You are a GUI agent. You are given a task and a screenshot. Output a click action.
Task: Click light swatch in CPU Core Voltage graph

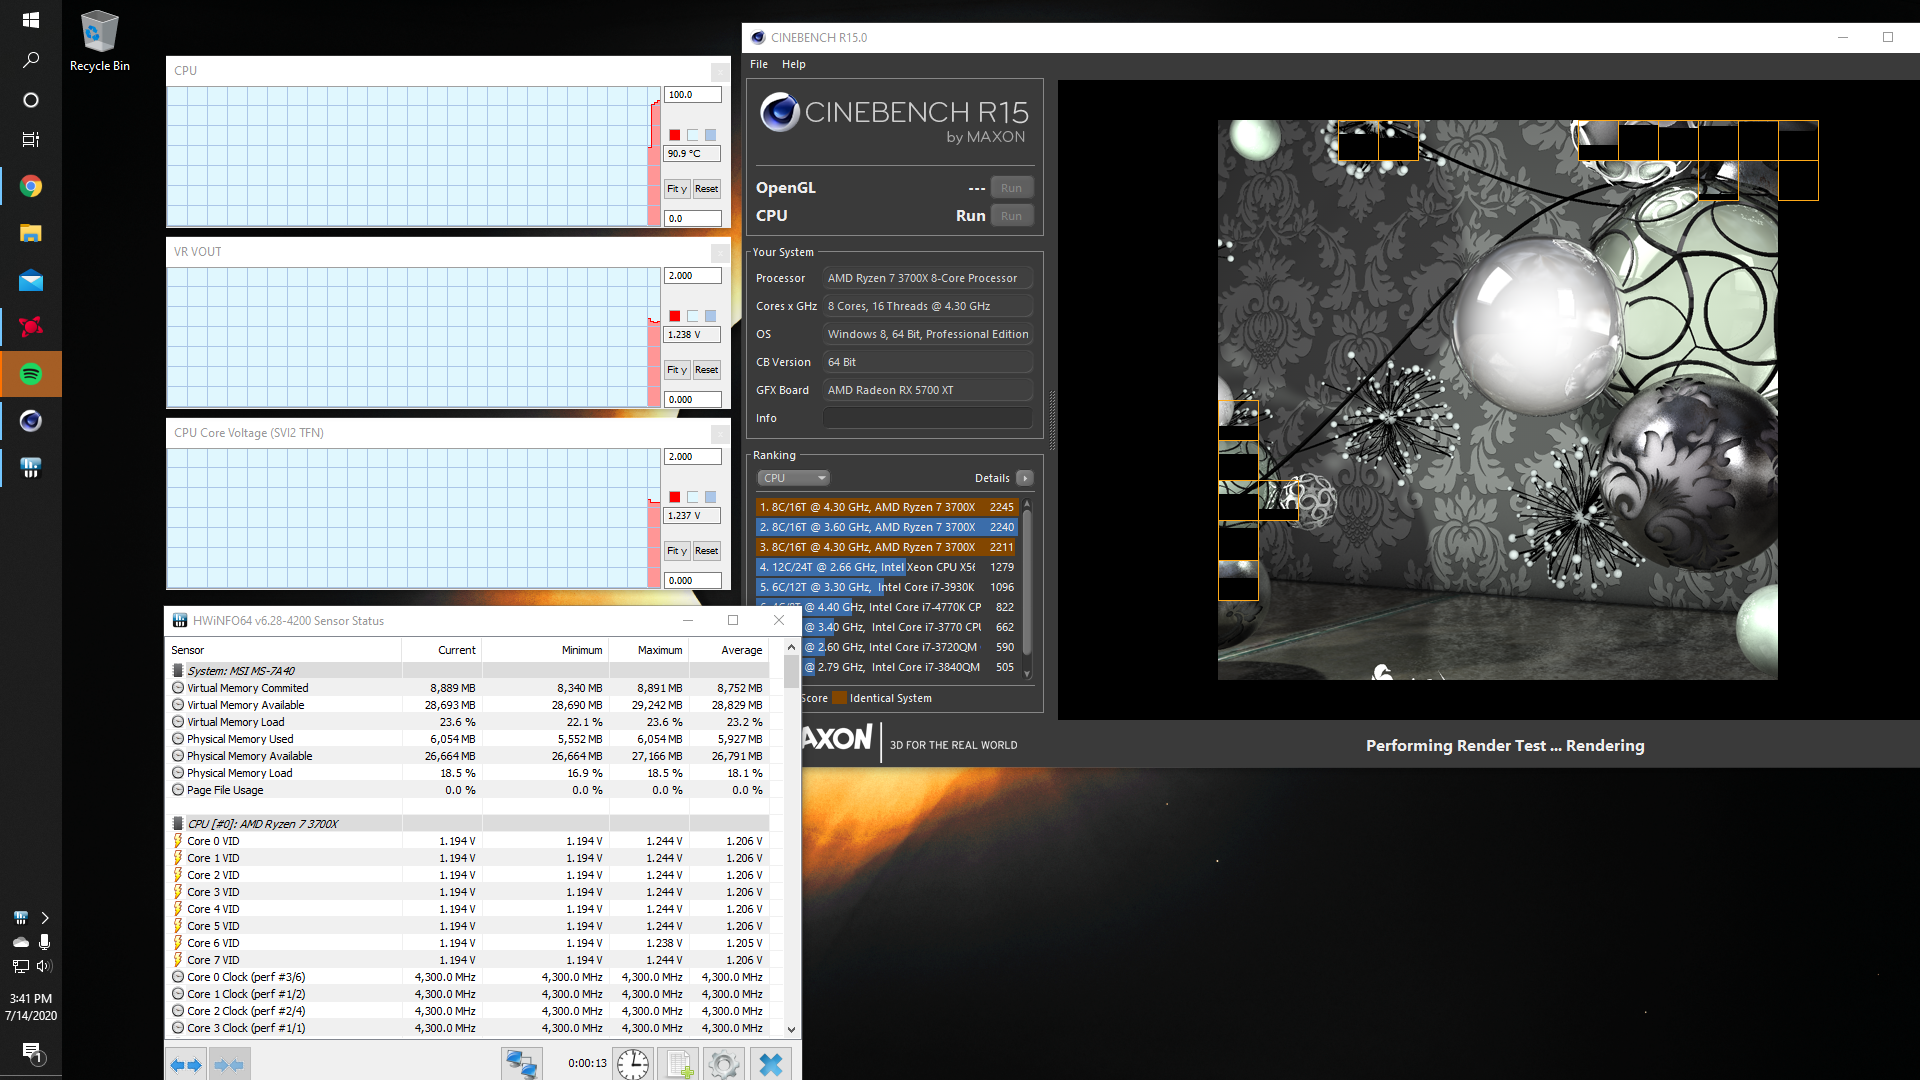coord(692,497)
